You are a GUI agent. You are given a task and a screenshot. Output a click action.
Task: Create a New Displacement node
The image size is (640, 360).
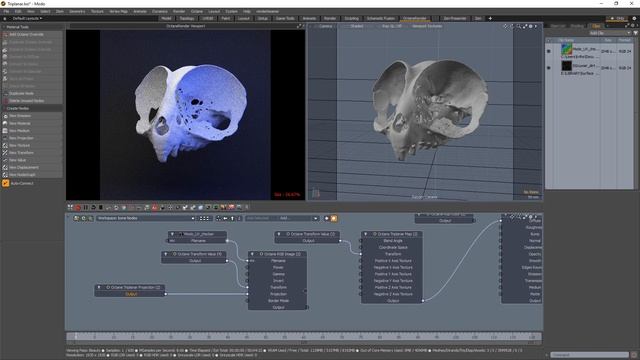[x=32, y=167]
